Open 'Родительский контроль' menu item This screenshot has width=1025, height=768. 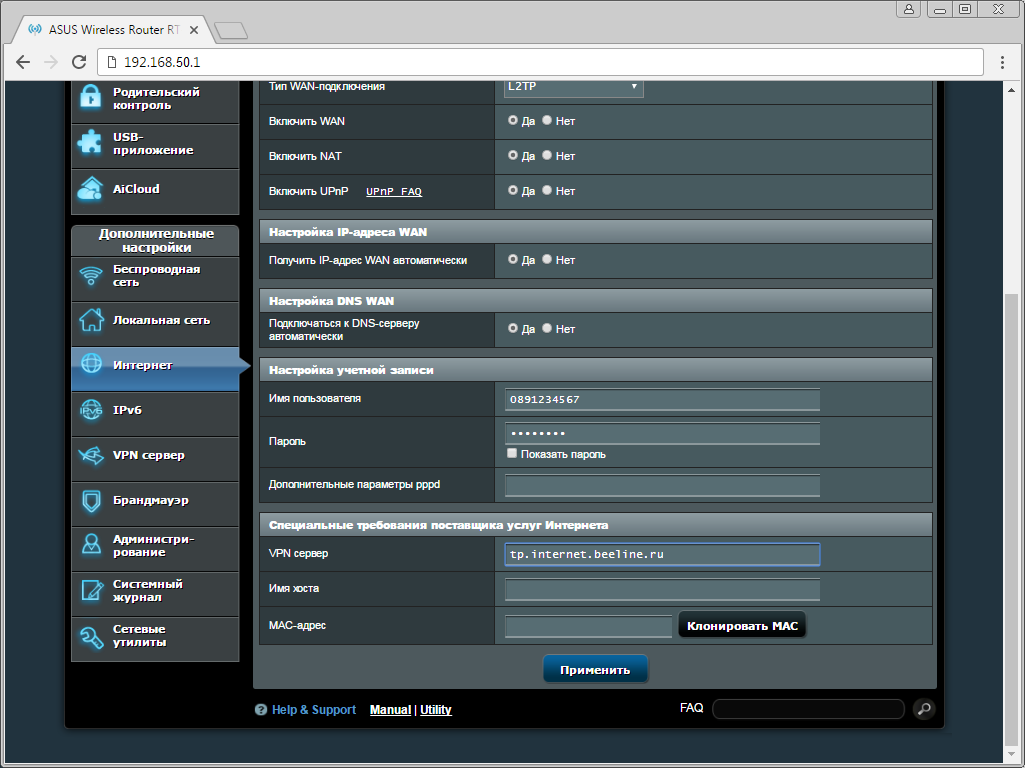[x=155, y=101]
